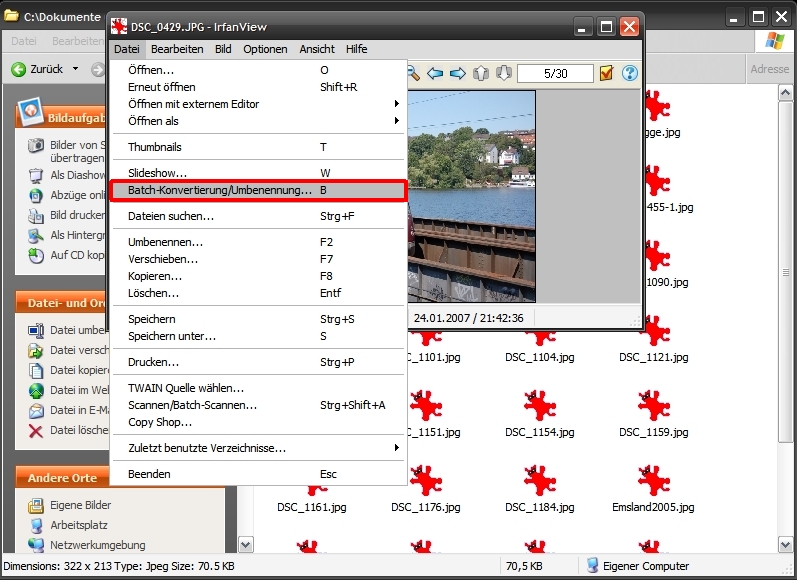Collapse the Bildaufgaben panel header

coord(62,117)
